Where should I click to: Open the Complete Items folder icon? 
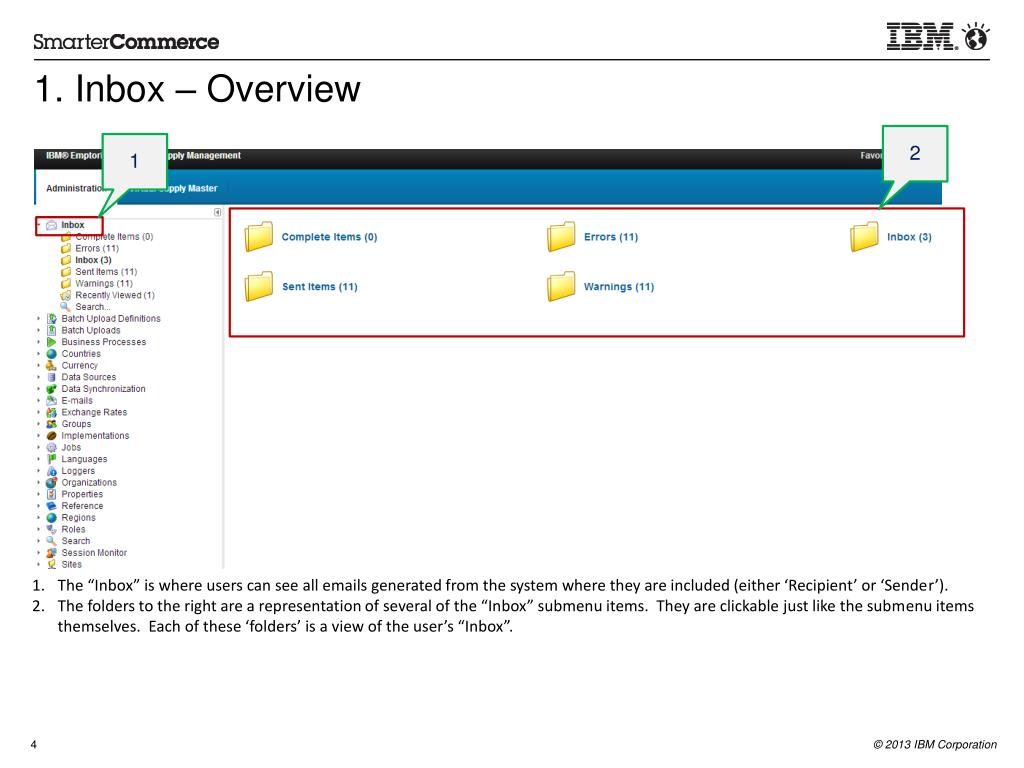click(x=259, y=236)
